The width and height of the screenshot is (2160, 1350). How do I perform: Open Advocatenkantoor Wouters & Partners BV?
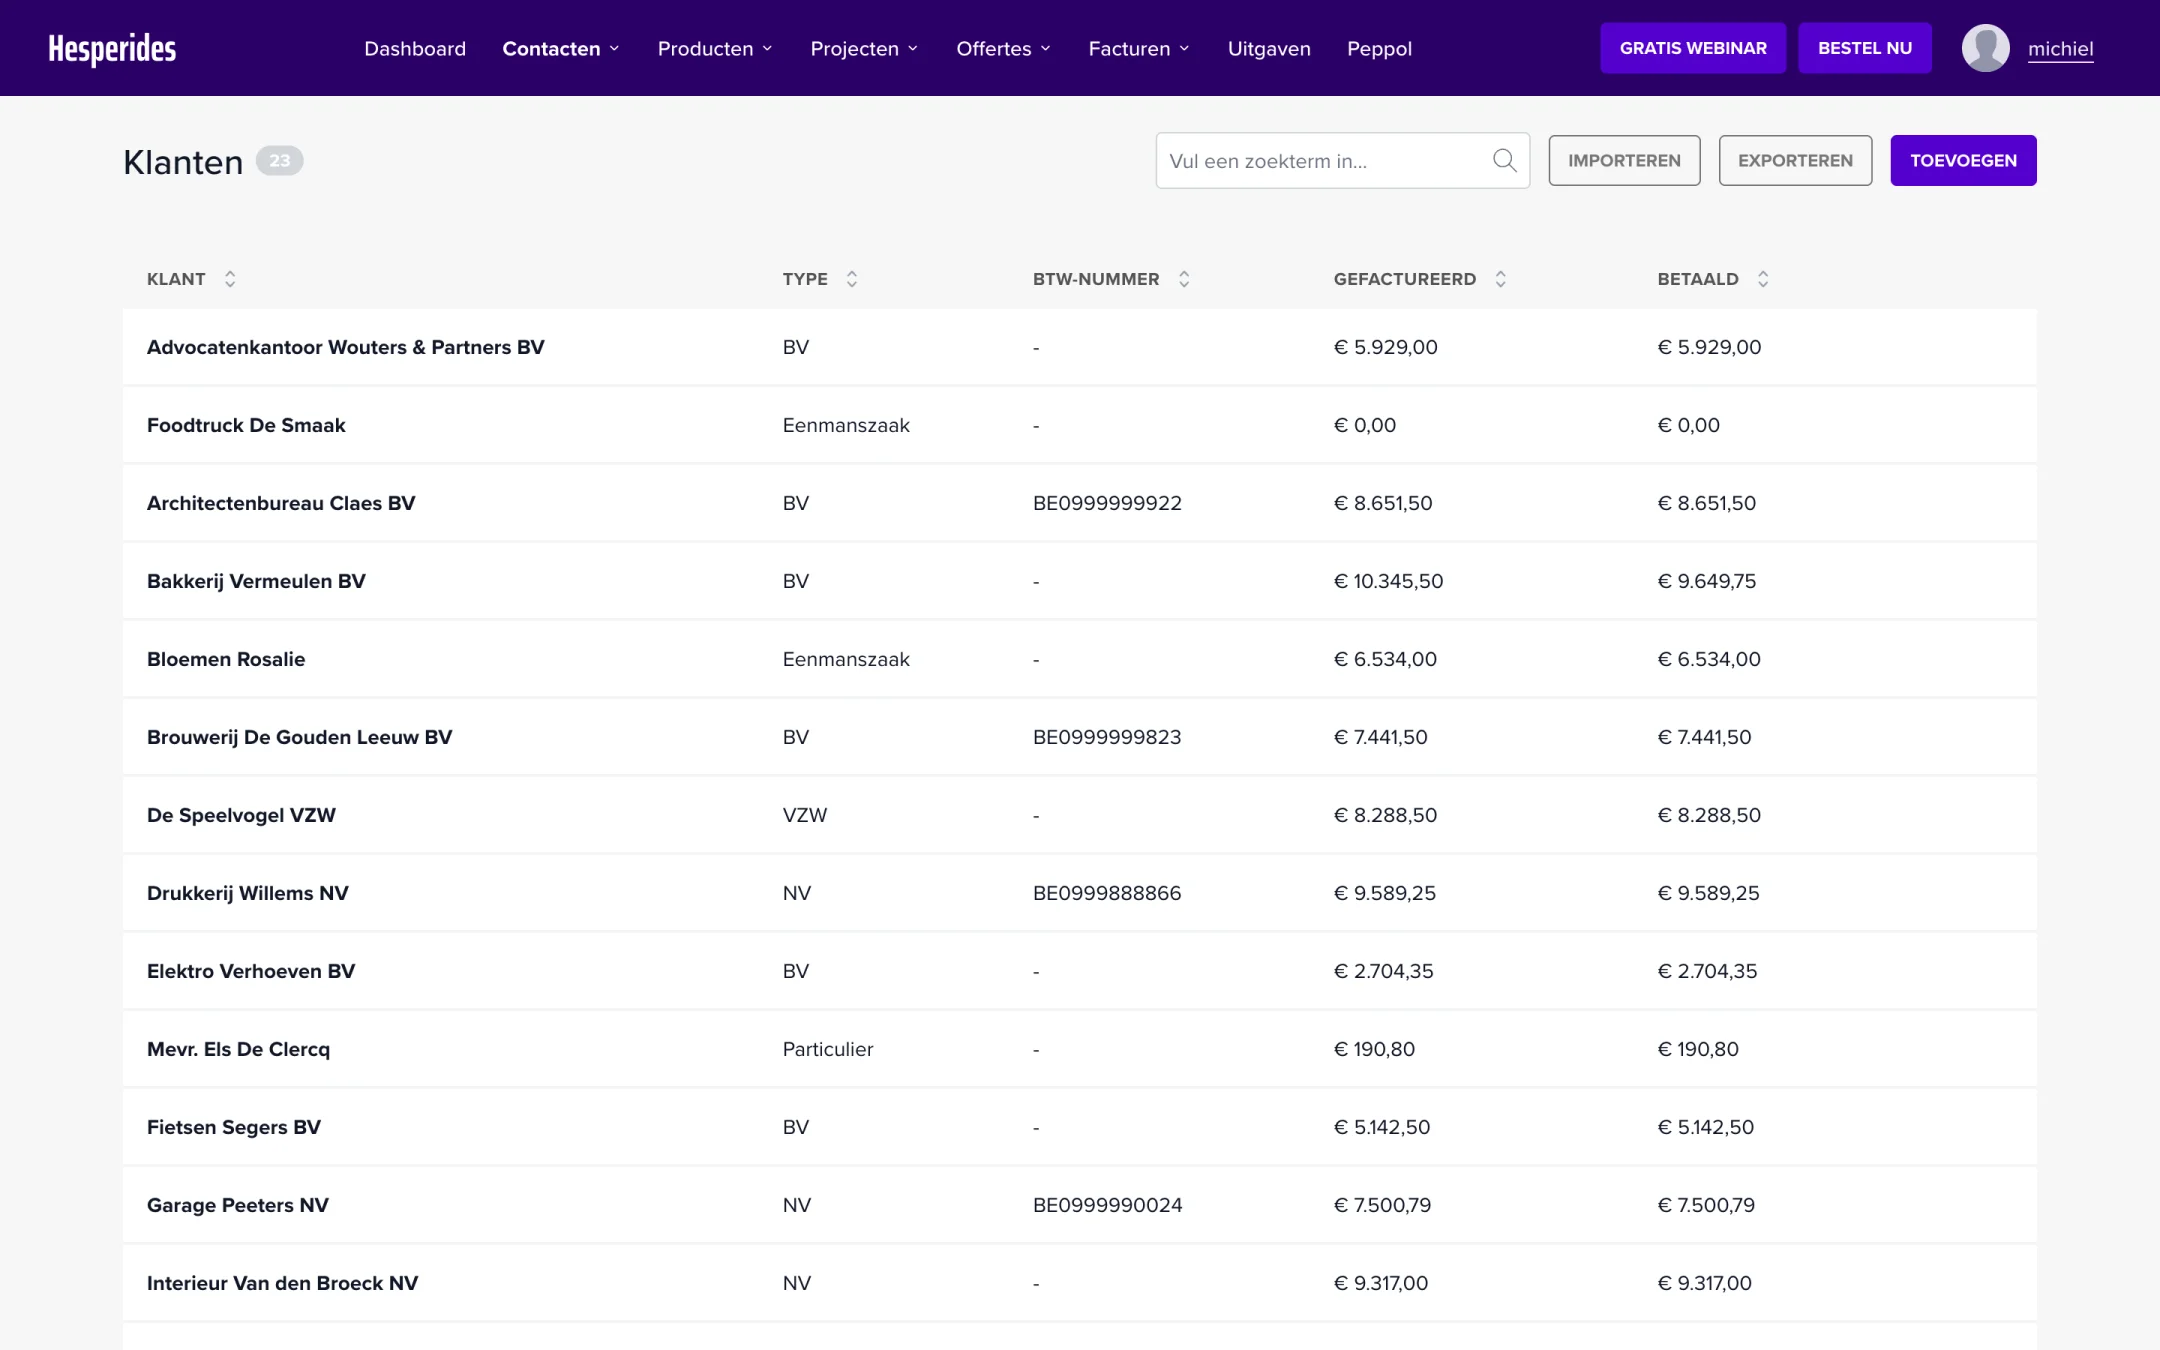(x=1079, y=347)
